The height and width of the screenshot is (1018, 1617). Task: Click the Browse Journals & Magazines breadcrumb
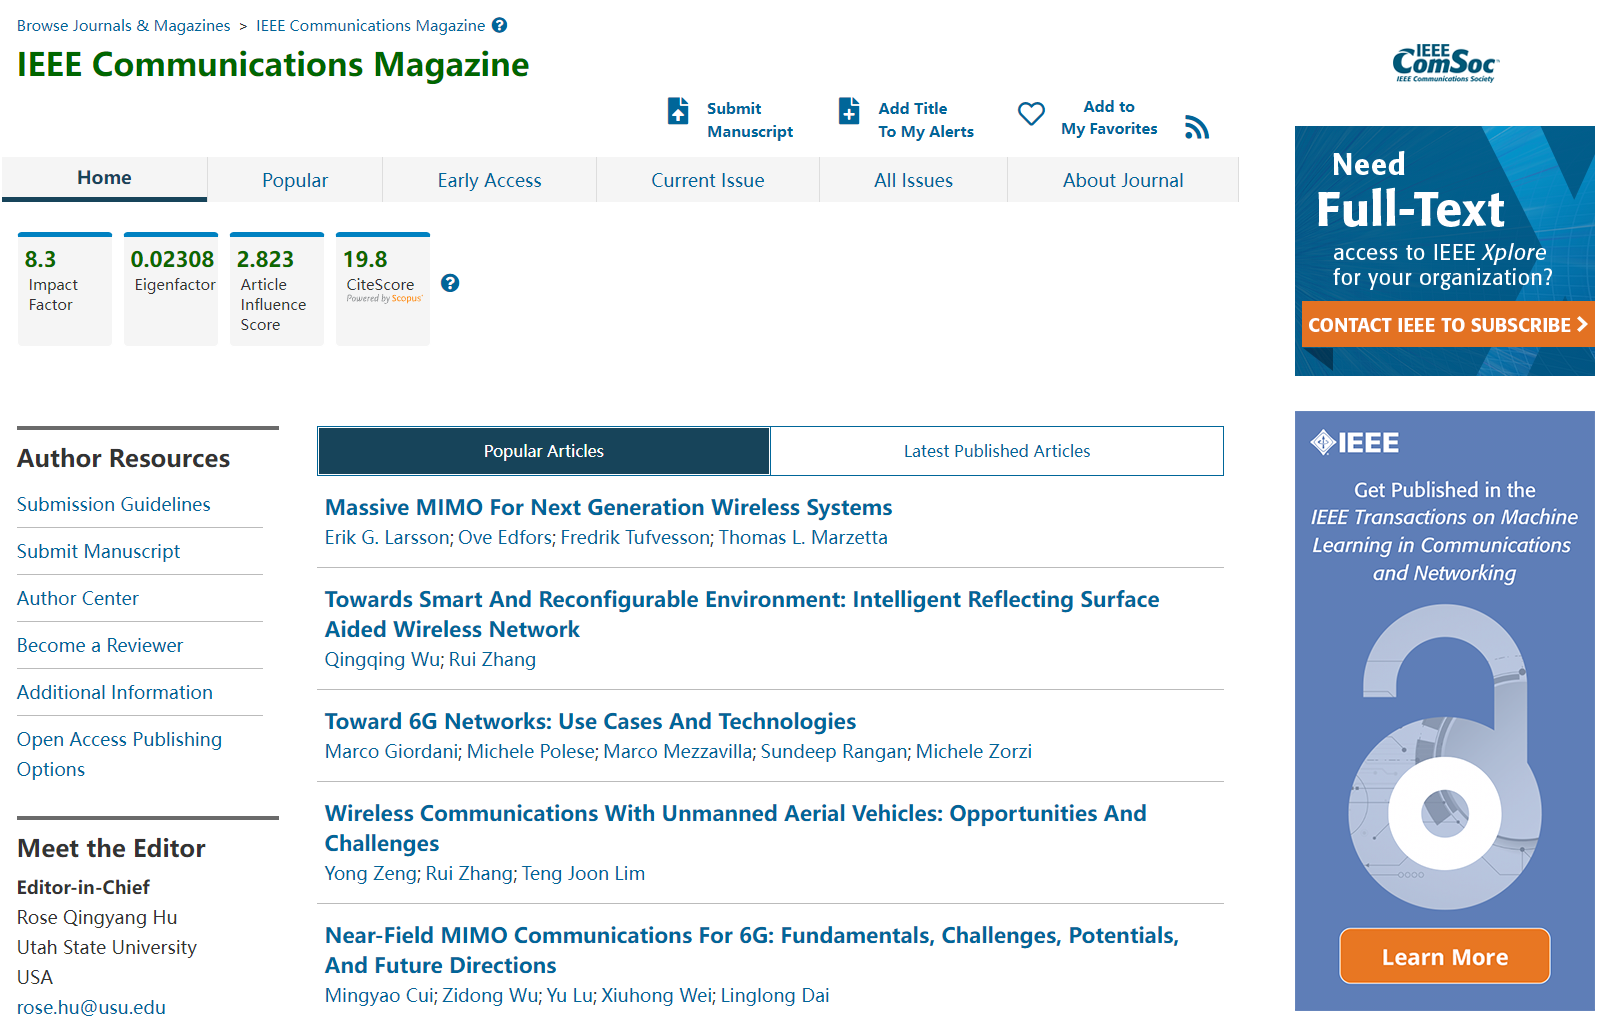[124, 25]
